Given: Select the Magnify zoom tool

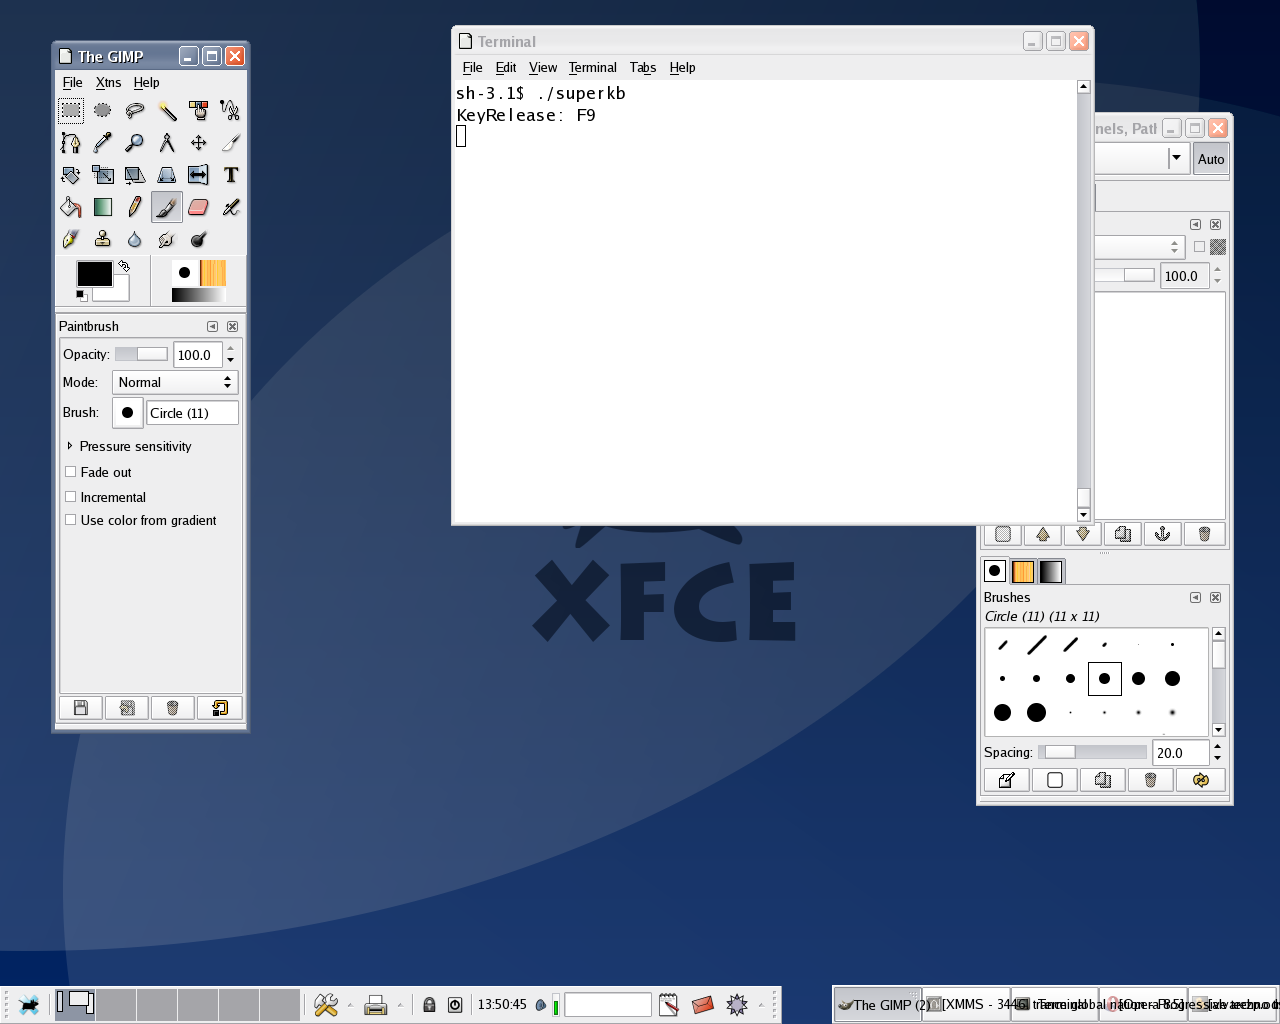Looking at the screenshot, I should point(134,142).
